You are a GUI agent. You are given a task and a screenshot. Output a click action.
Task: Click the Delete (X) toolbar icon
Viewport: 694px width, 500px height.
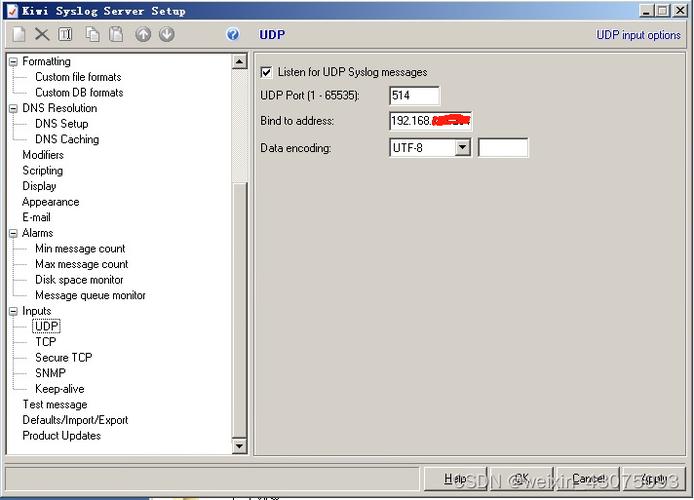[42, 34]
